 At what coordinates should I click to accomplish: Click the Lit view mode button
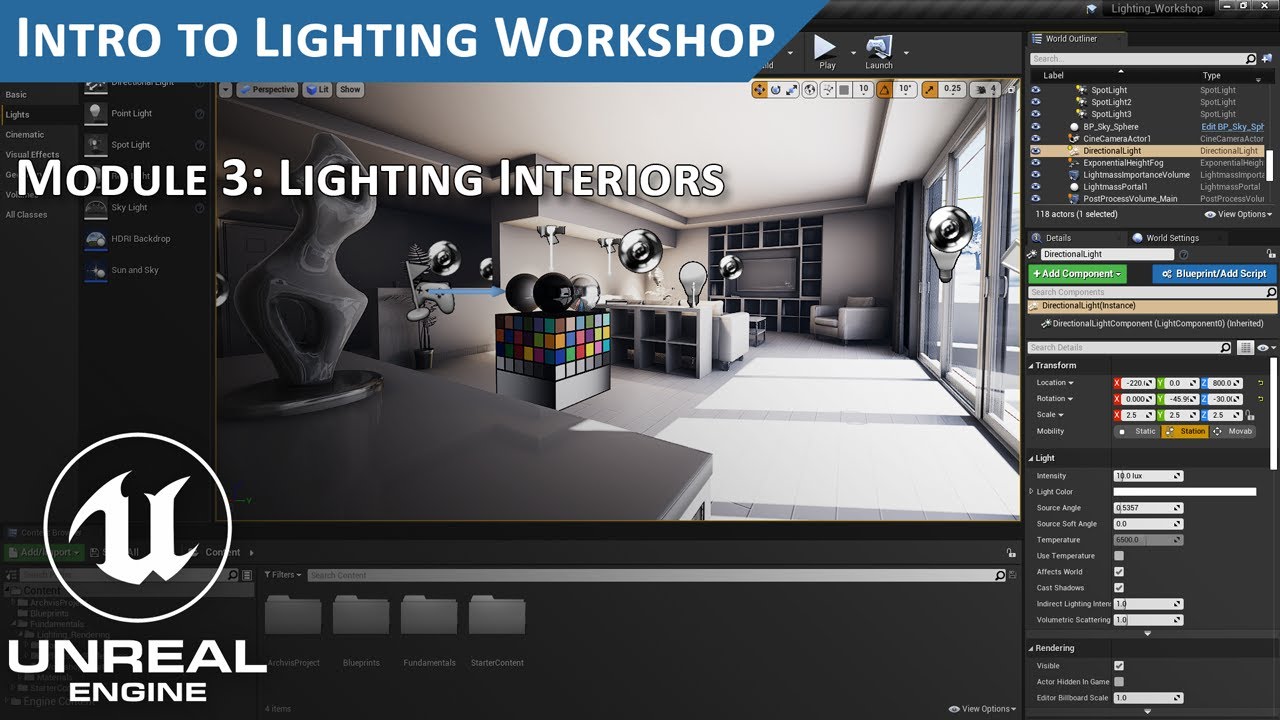coord(318,89)
